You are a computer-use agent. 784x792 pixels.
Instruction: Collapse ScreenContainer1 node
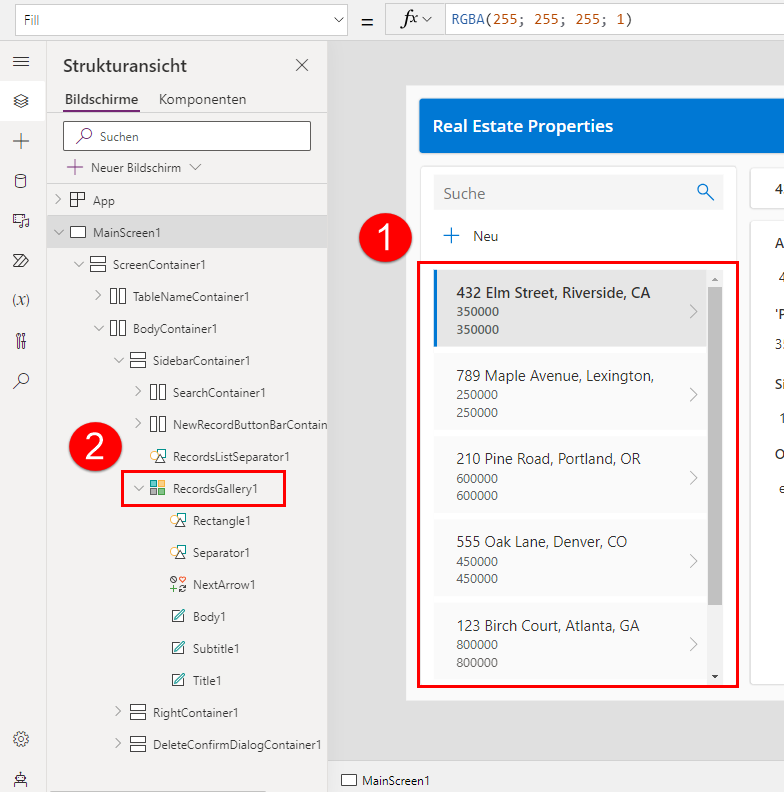click(79, 264)
